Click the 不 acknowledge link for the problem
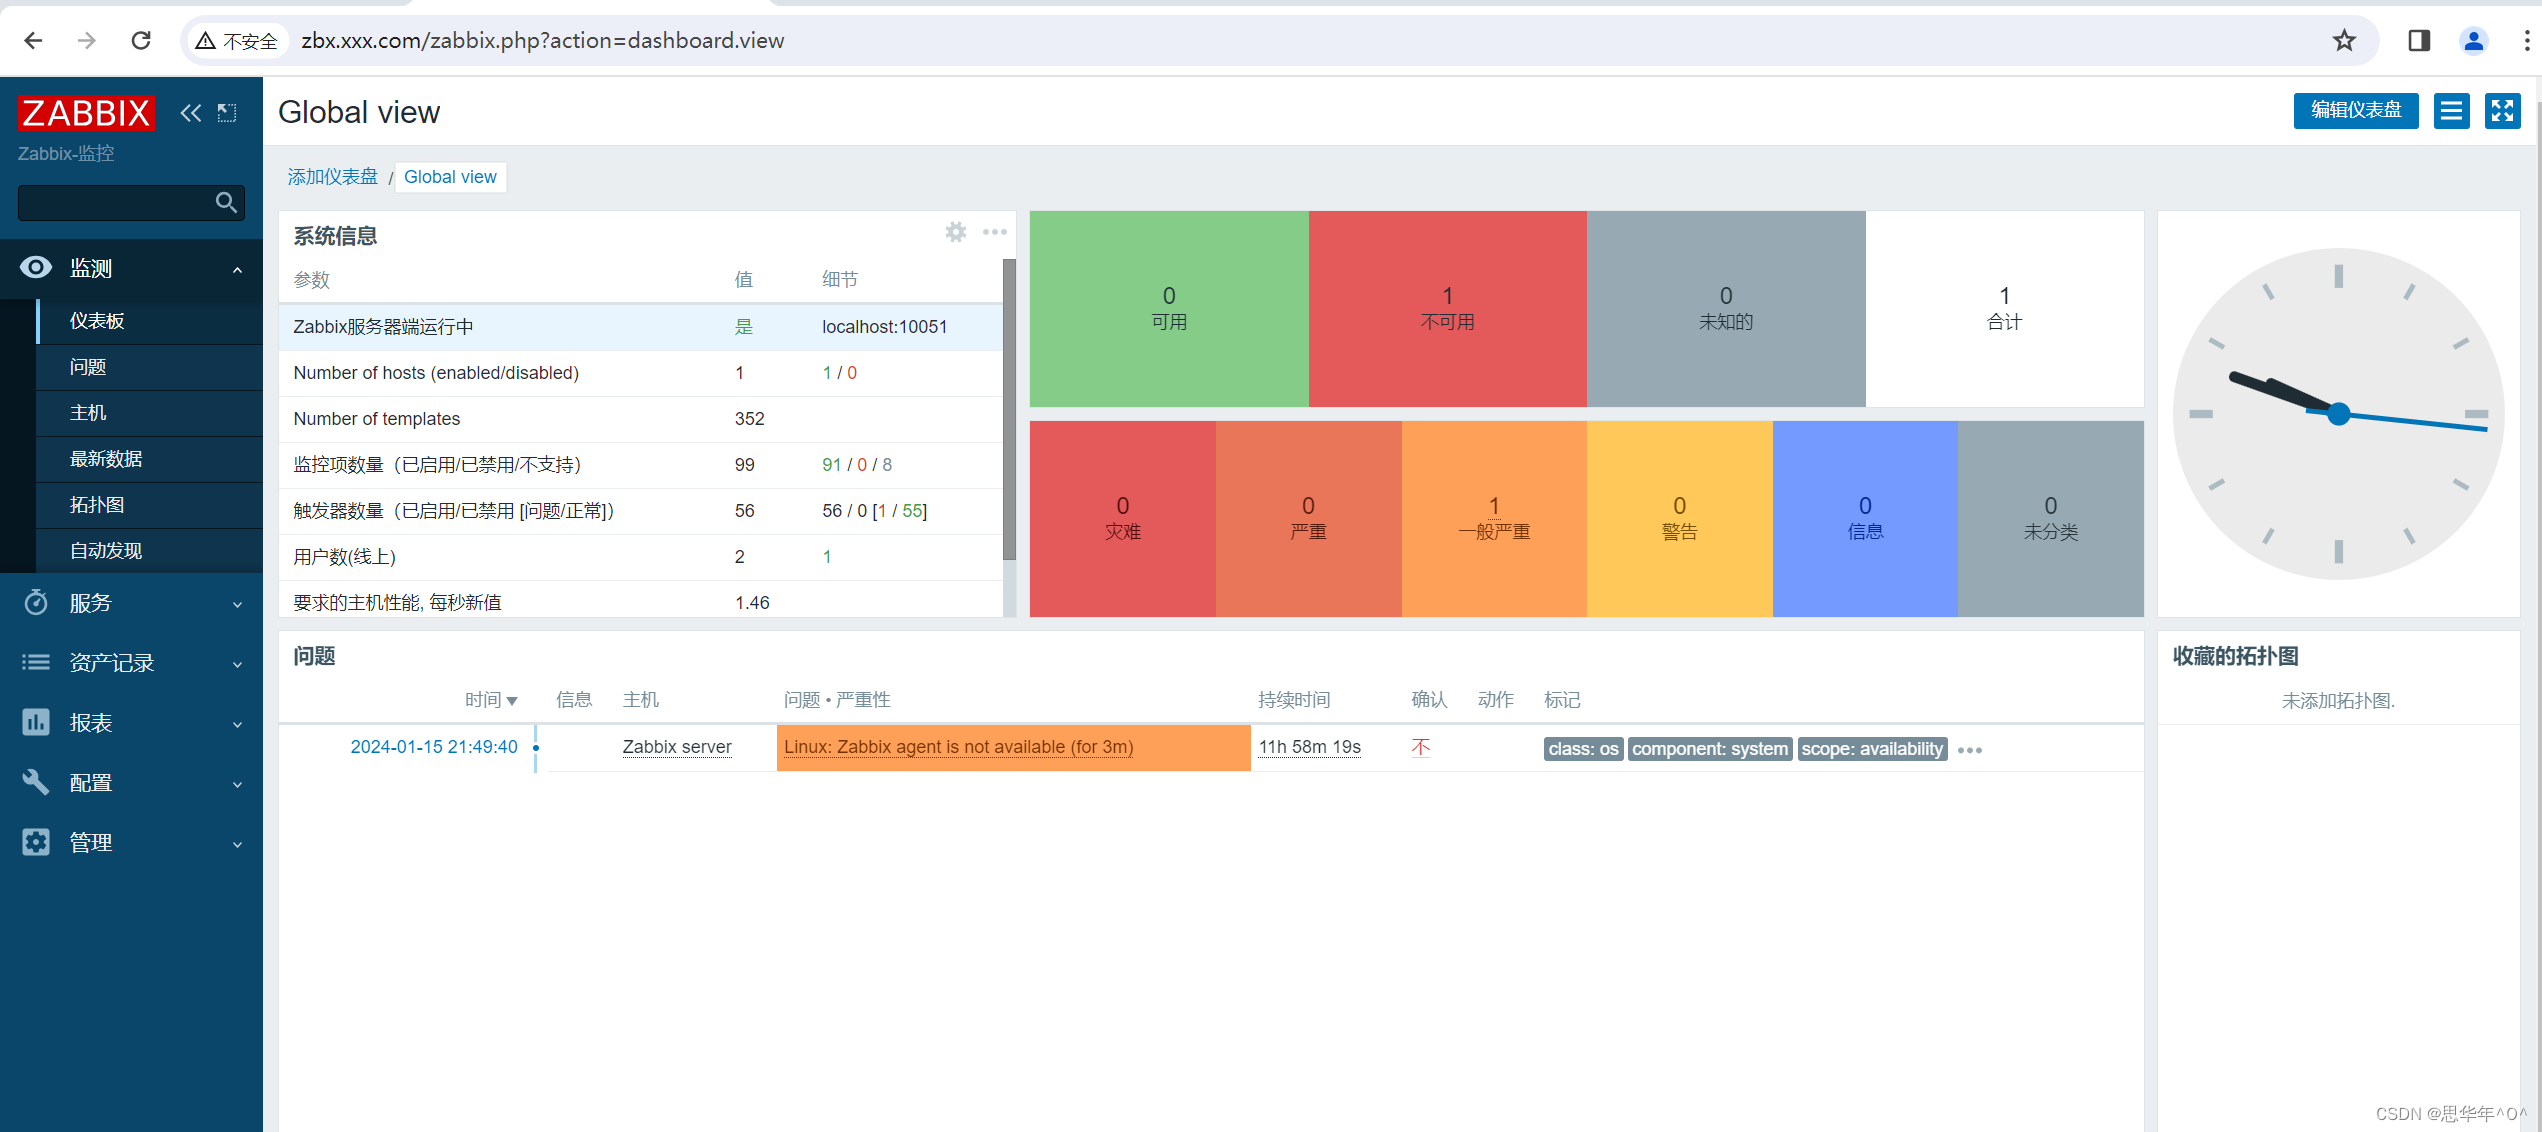Viewport: 2542px width, 1132px height. tap(1420, 747)
